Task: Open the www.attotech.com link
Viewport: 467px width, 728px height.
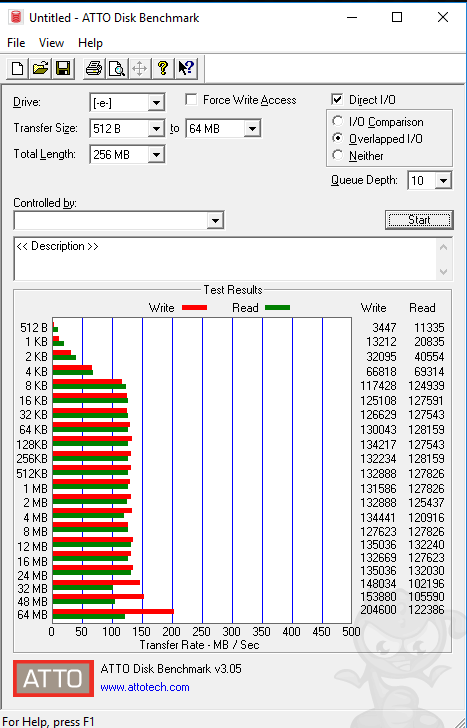Action: pyautogui.click(x=145, y=687)
